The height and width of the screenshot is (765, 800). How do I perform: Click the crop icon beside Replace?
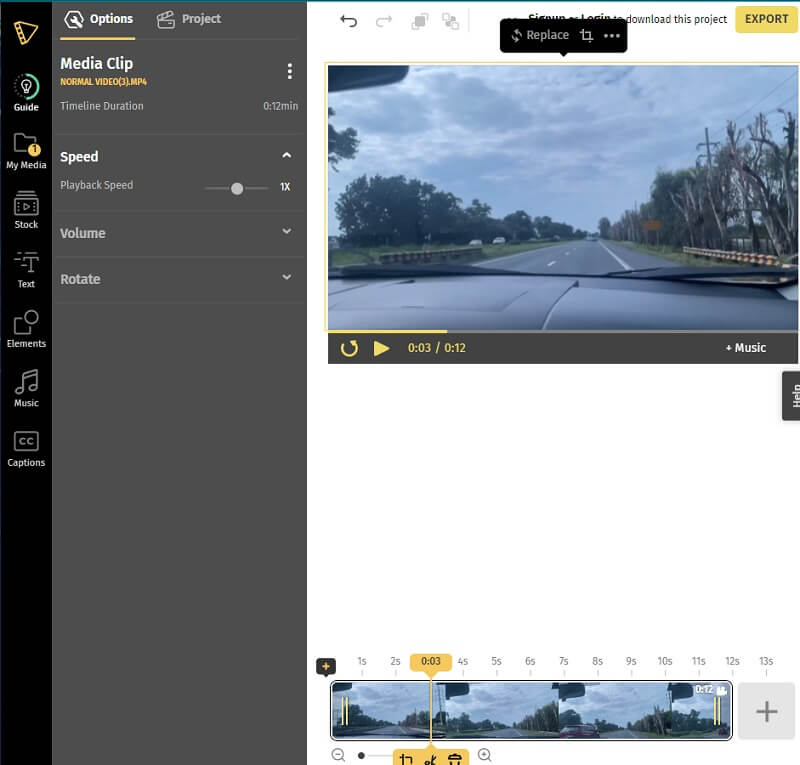(587, 35)
